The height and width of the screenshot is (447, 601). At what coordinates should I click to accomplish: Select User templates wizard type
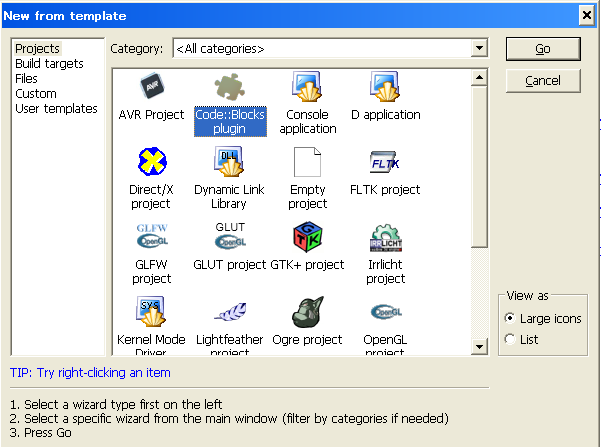point(56,108)
